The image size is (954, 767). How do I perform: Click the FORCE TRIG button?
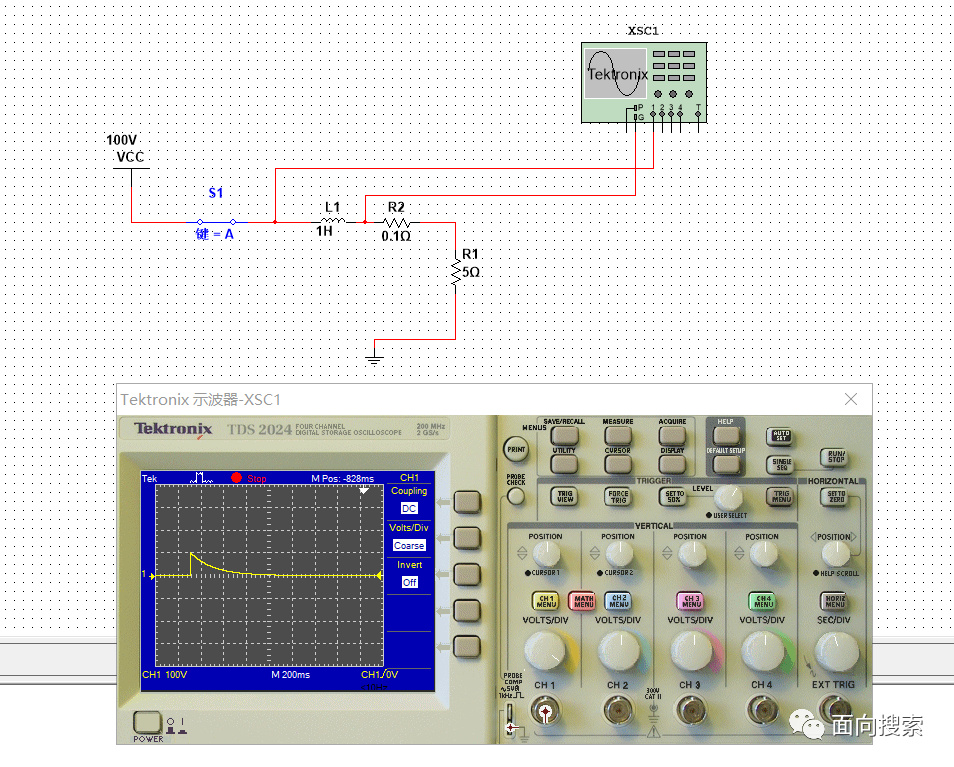tap(618, 496)
